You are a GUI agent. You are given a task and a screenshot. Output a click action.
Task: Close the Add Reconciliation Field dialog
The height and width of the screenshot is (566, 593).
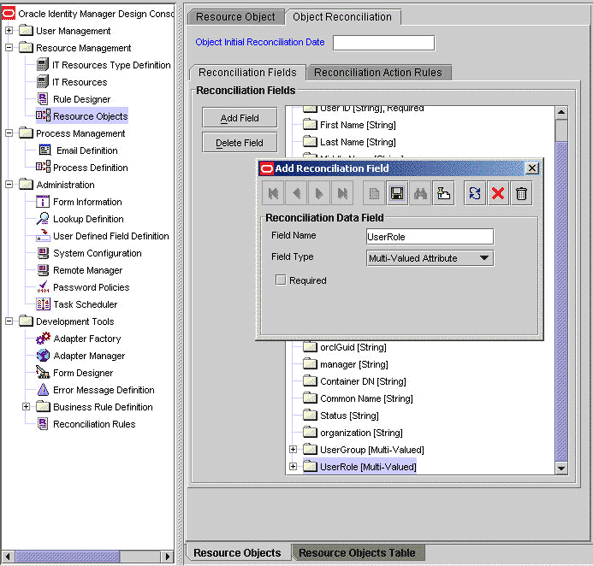point(532,168)
